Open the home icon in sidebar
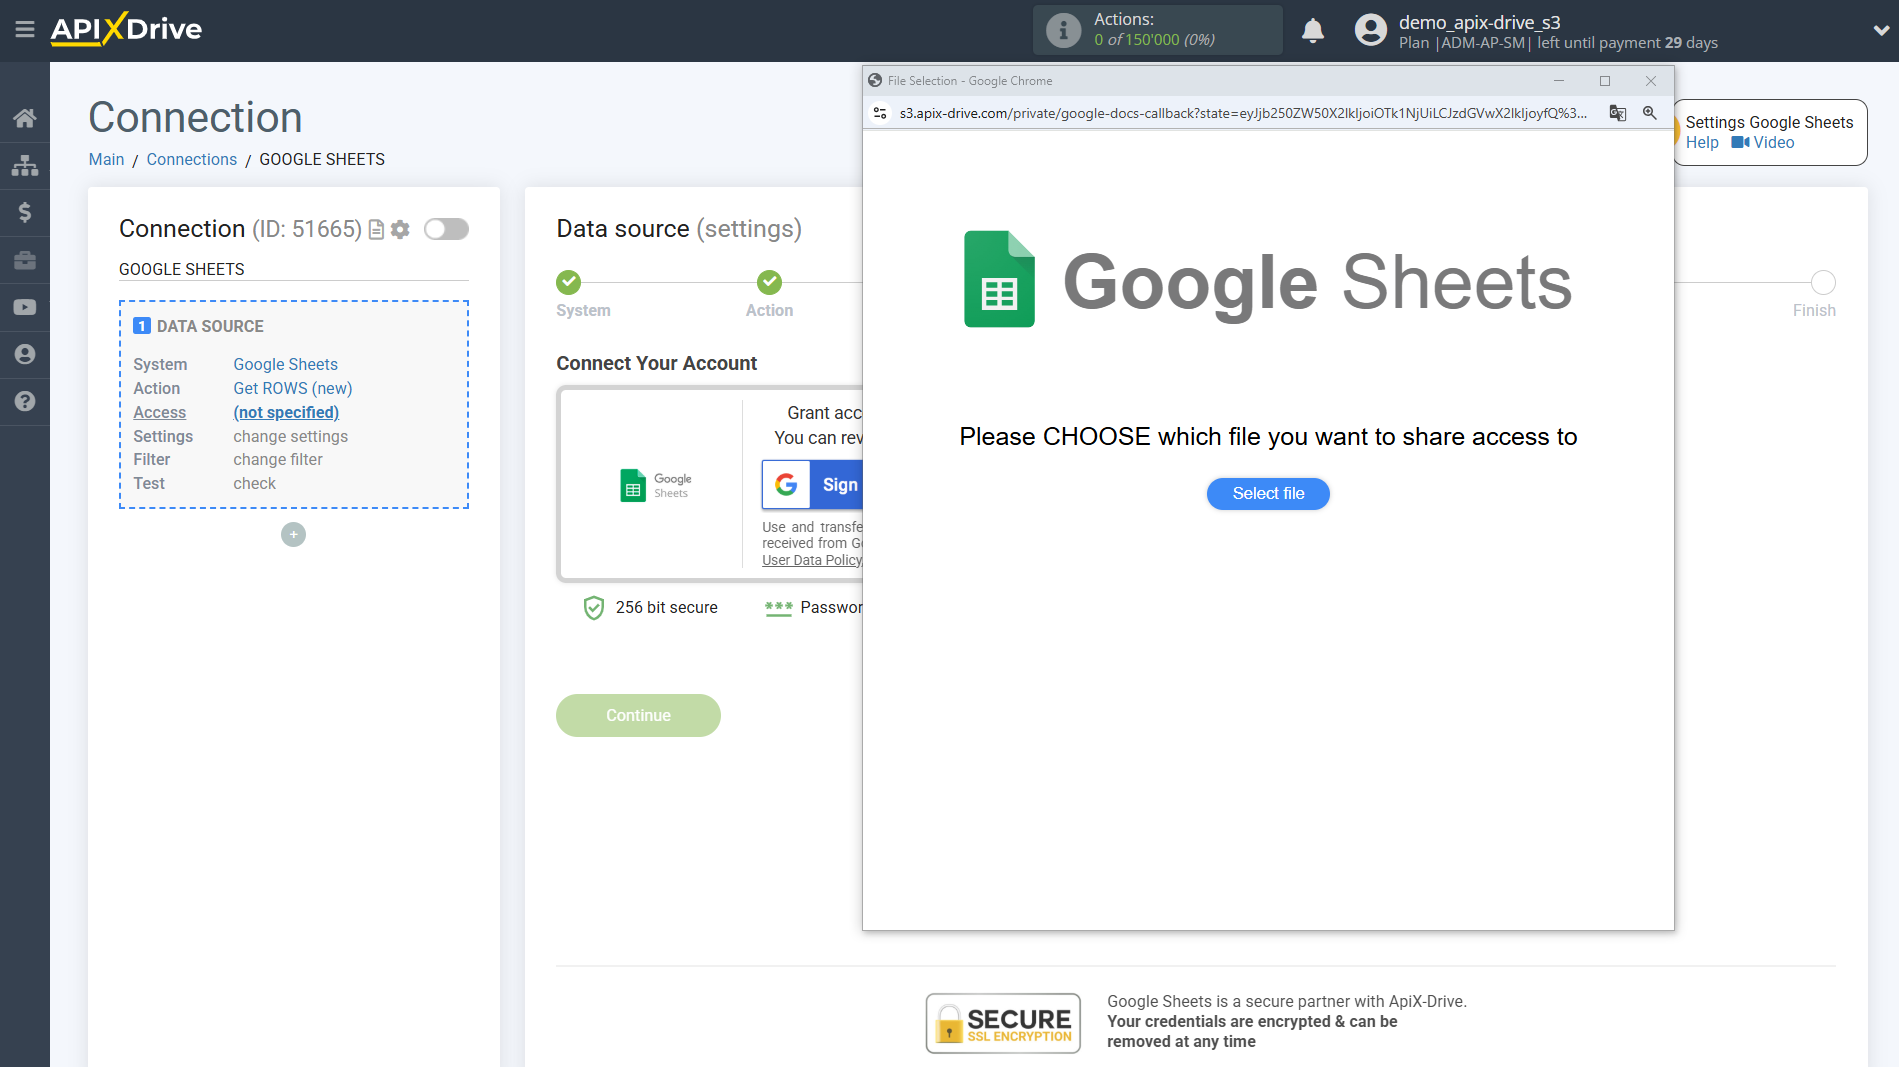 click(25, 118)
